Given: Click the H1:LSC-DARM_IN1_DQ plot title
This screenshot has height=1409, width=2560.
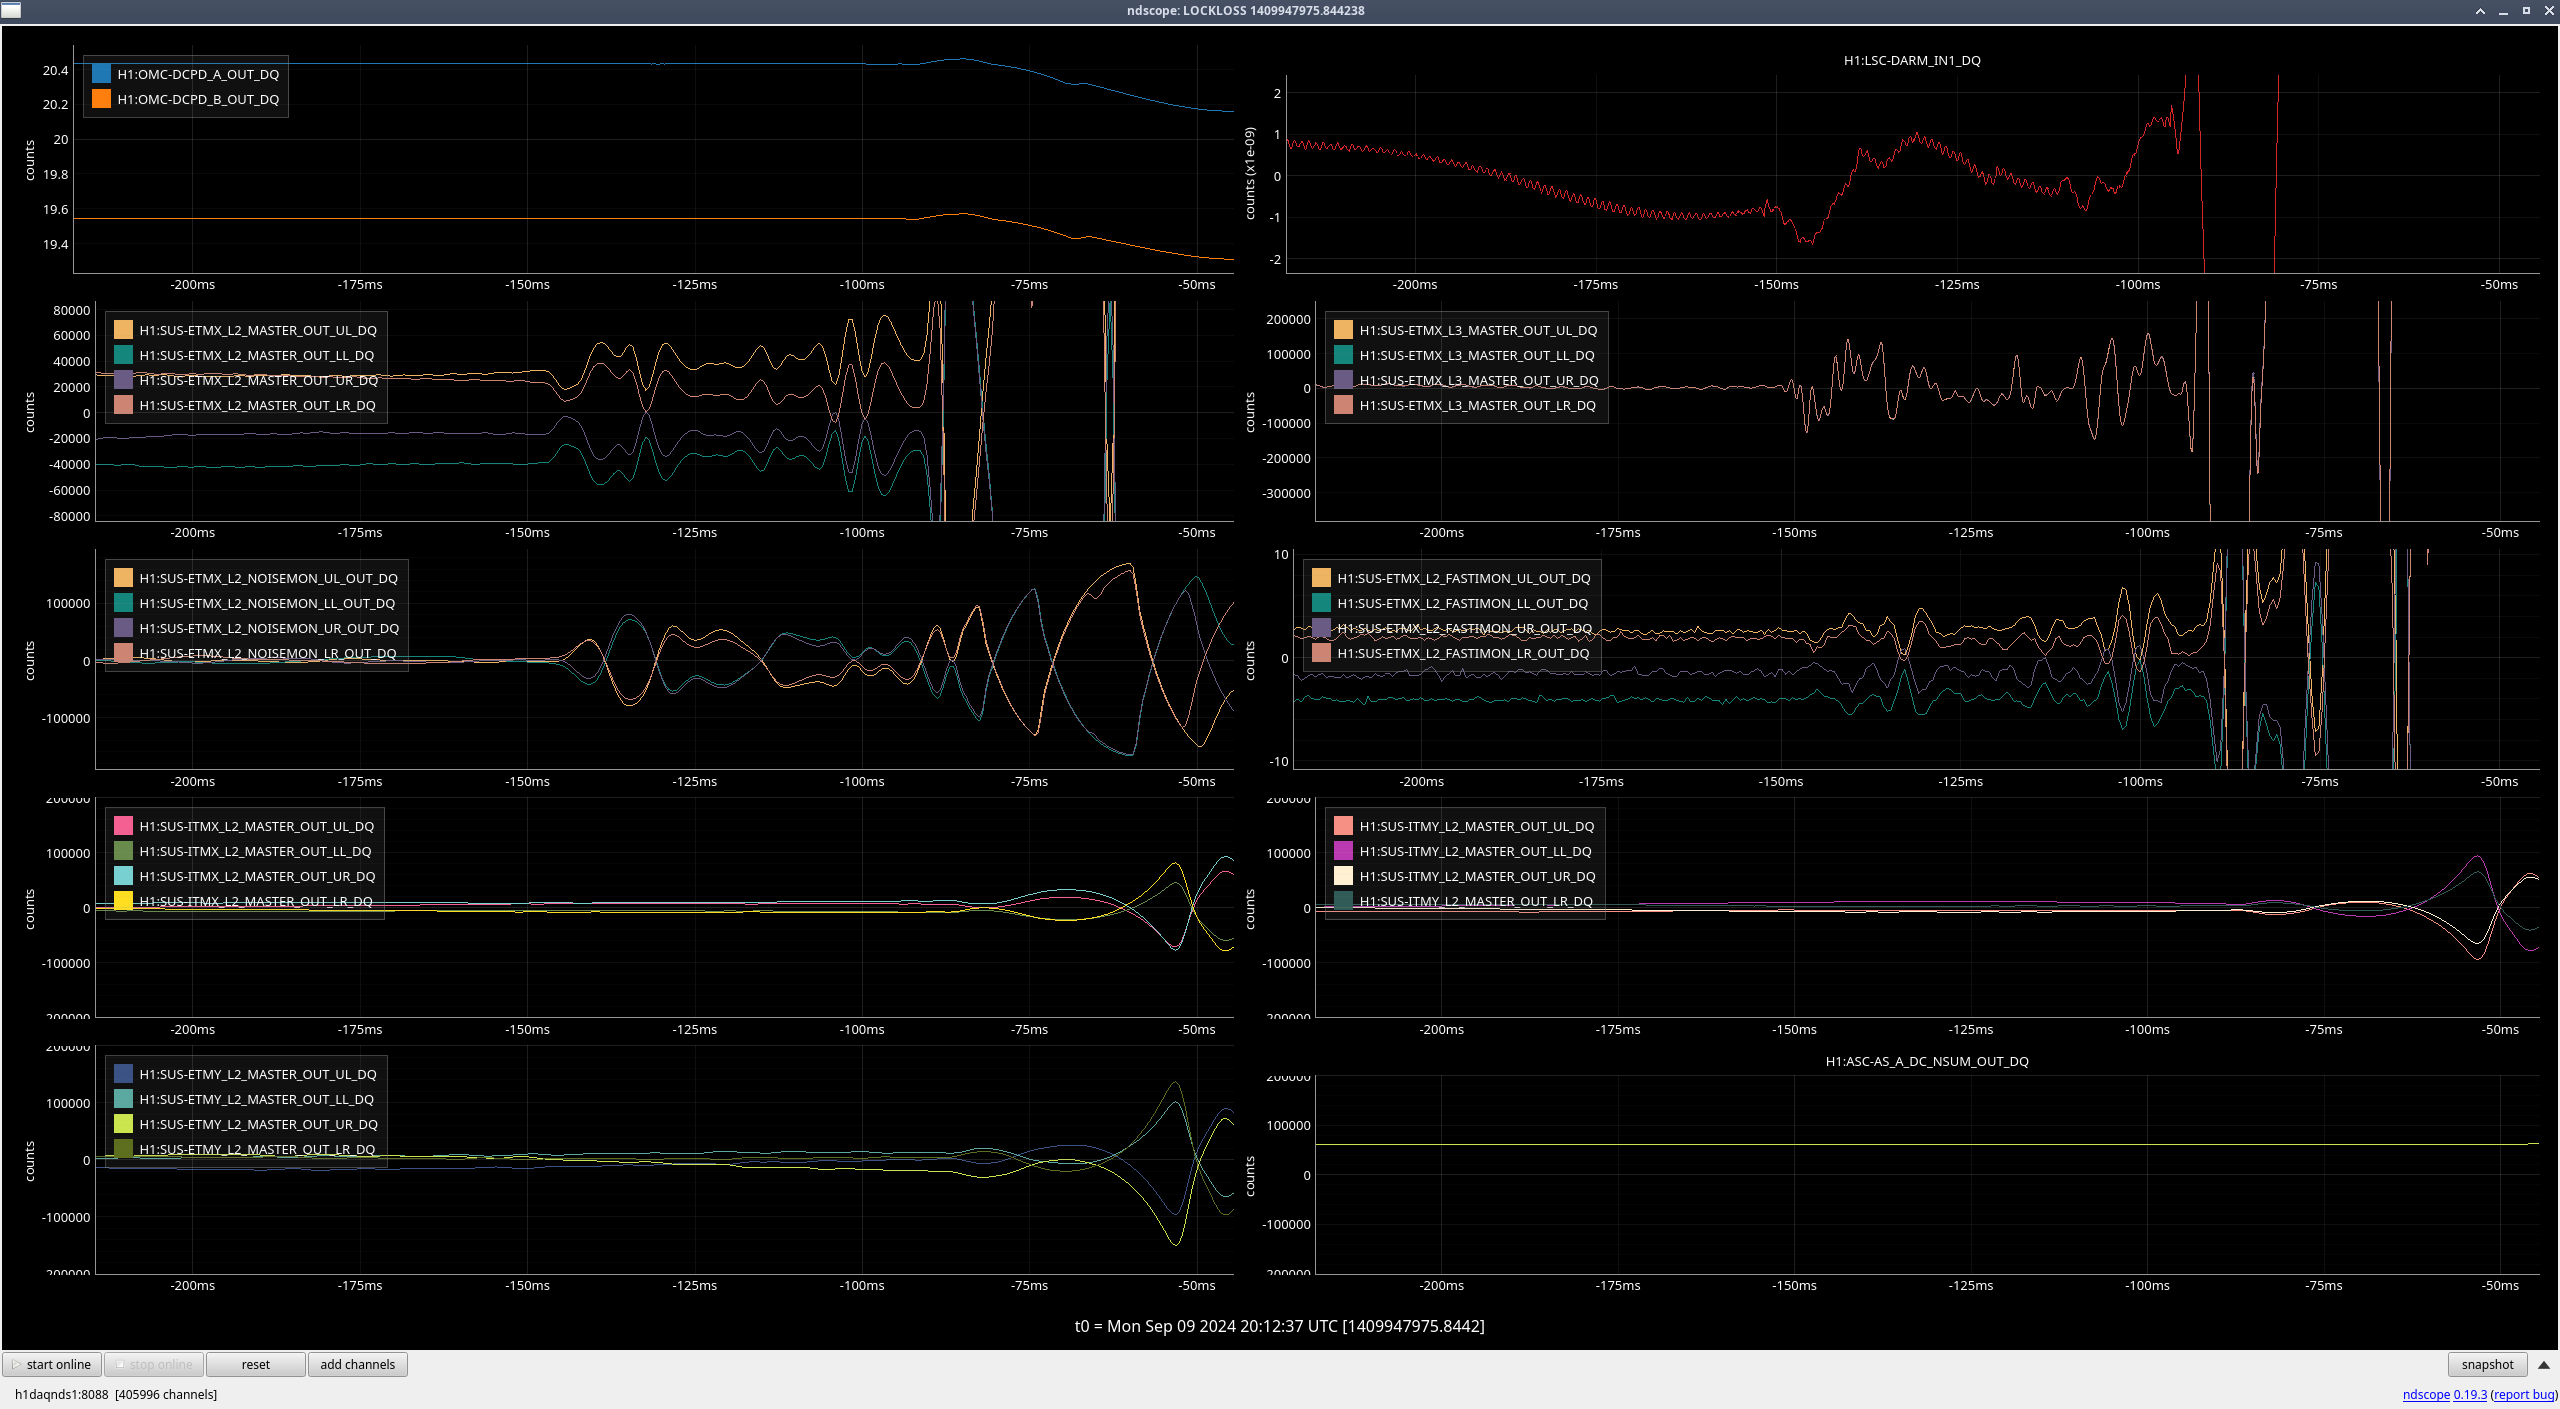Looking at the screenshot, I should point(1912,61).
